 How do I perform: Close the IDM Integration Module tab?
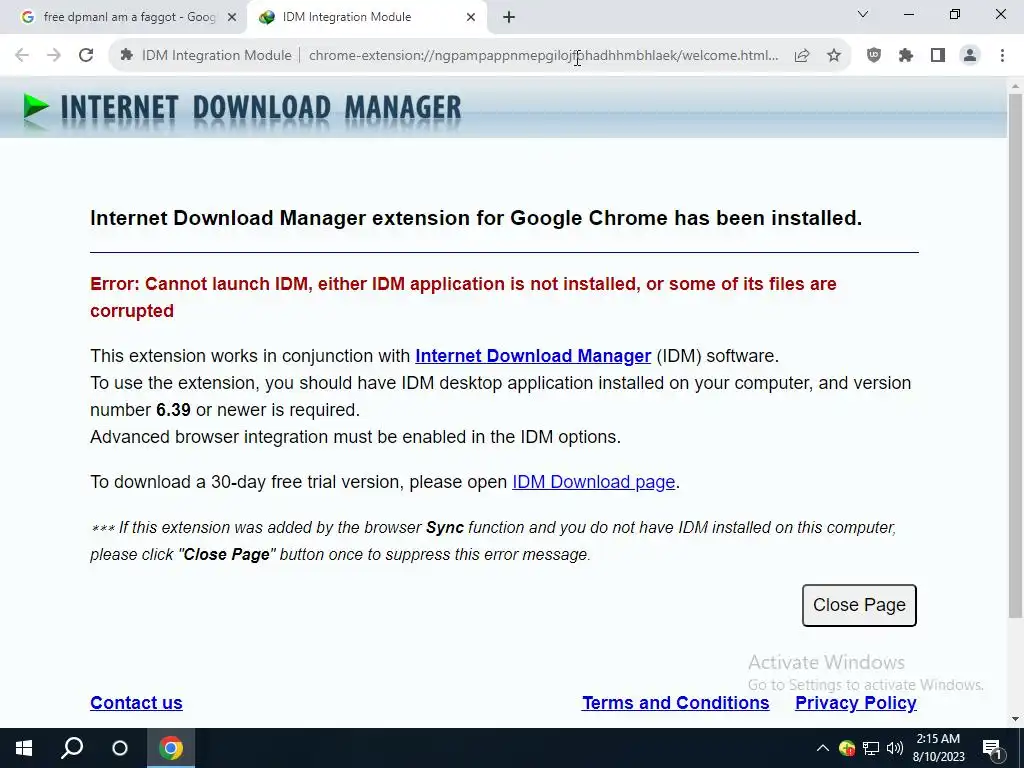point(471,18)
